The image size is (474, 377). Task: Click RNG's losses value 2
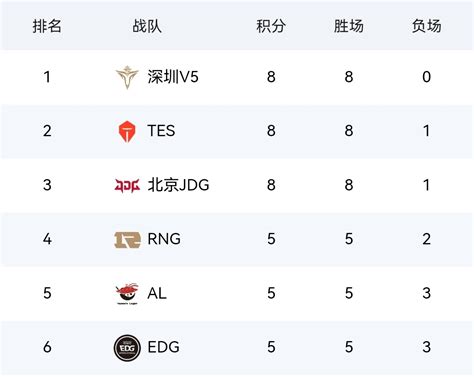(x=426, y=239)
